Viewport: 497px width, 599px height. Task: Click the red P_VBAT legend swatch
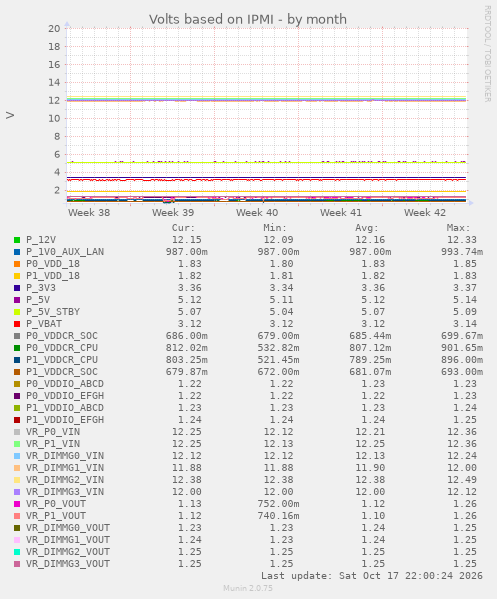tap(17, 324)
